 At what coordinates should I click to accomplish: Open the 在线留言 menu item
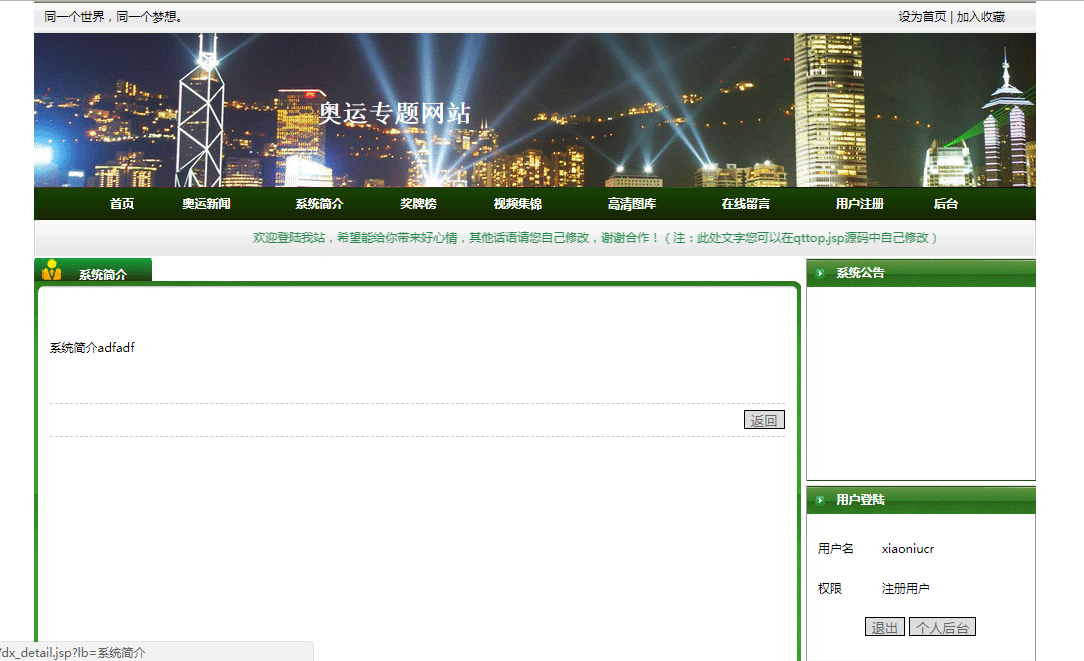[745, 204]
